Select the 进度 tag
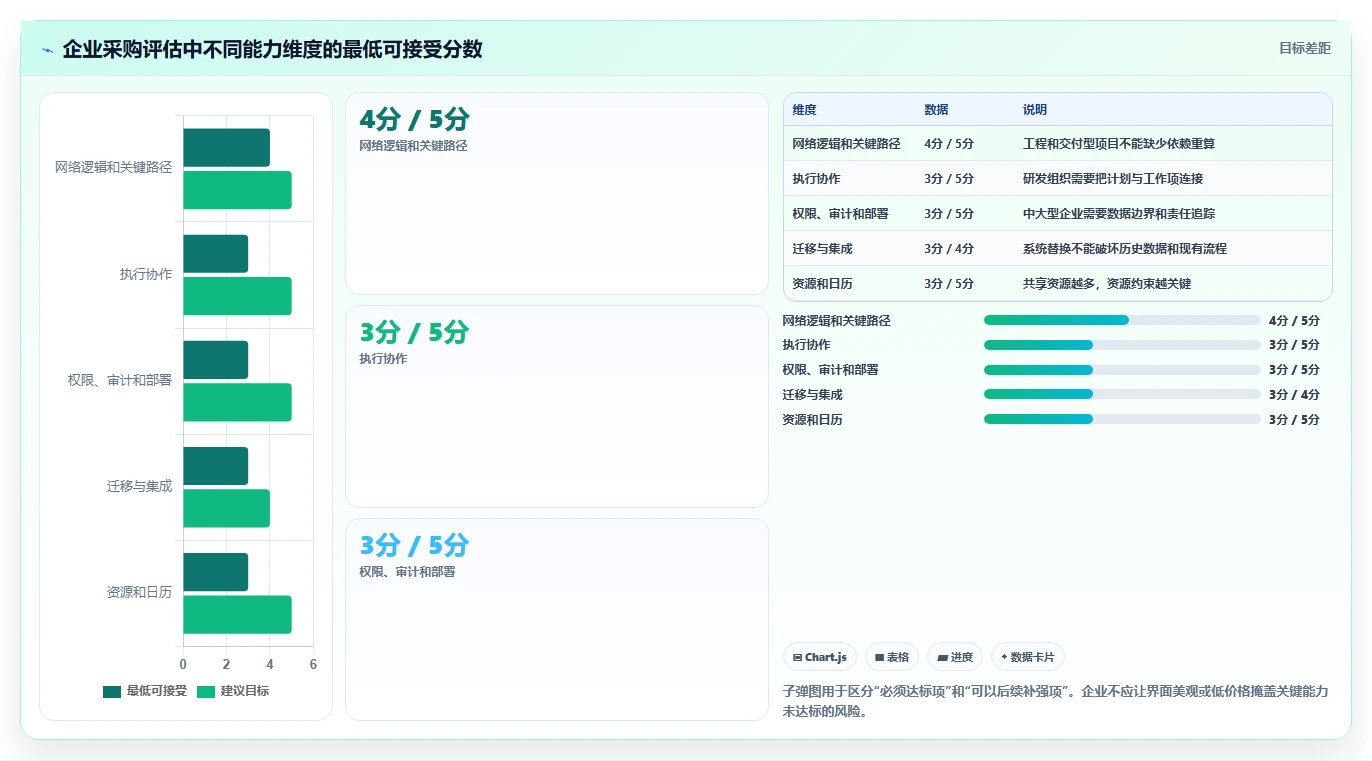The height and width of the screenshot is (761, 1372). pos(955,657)
